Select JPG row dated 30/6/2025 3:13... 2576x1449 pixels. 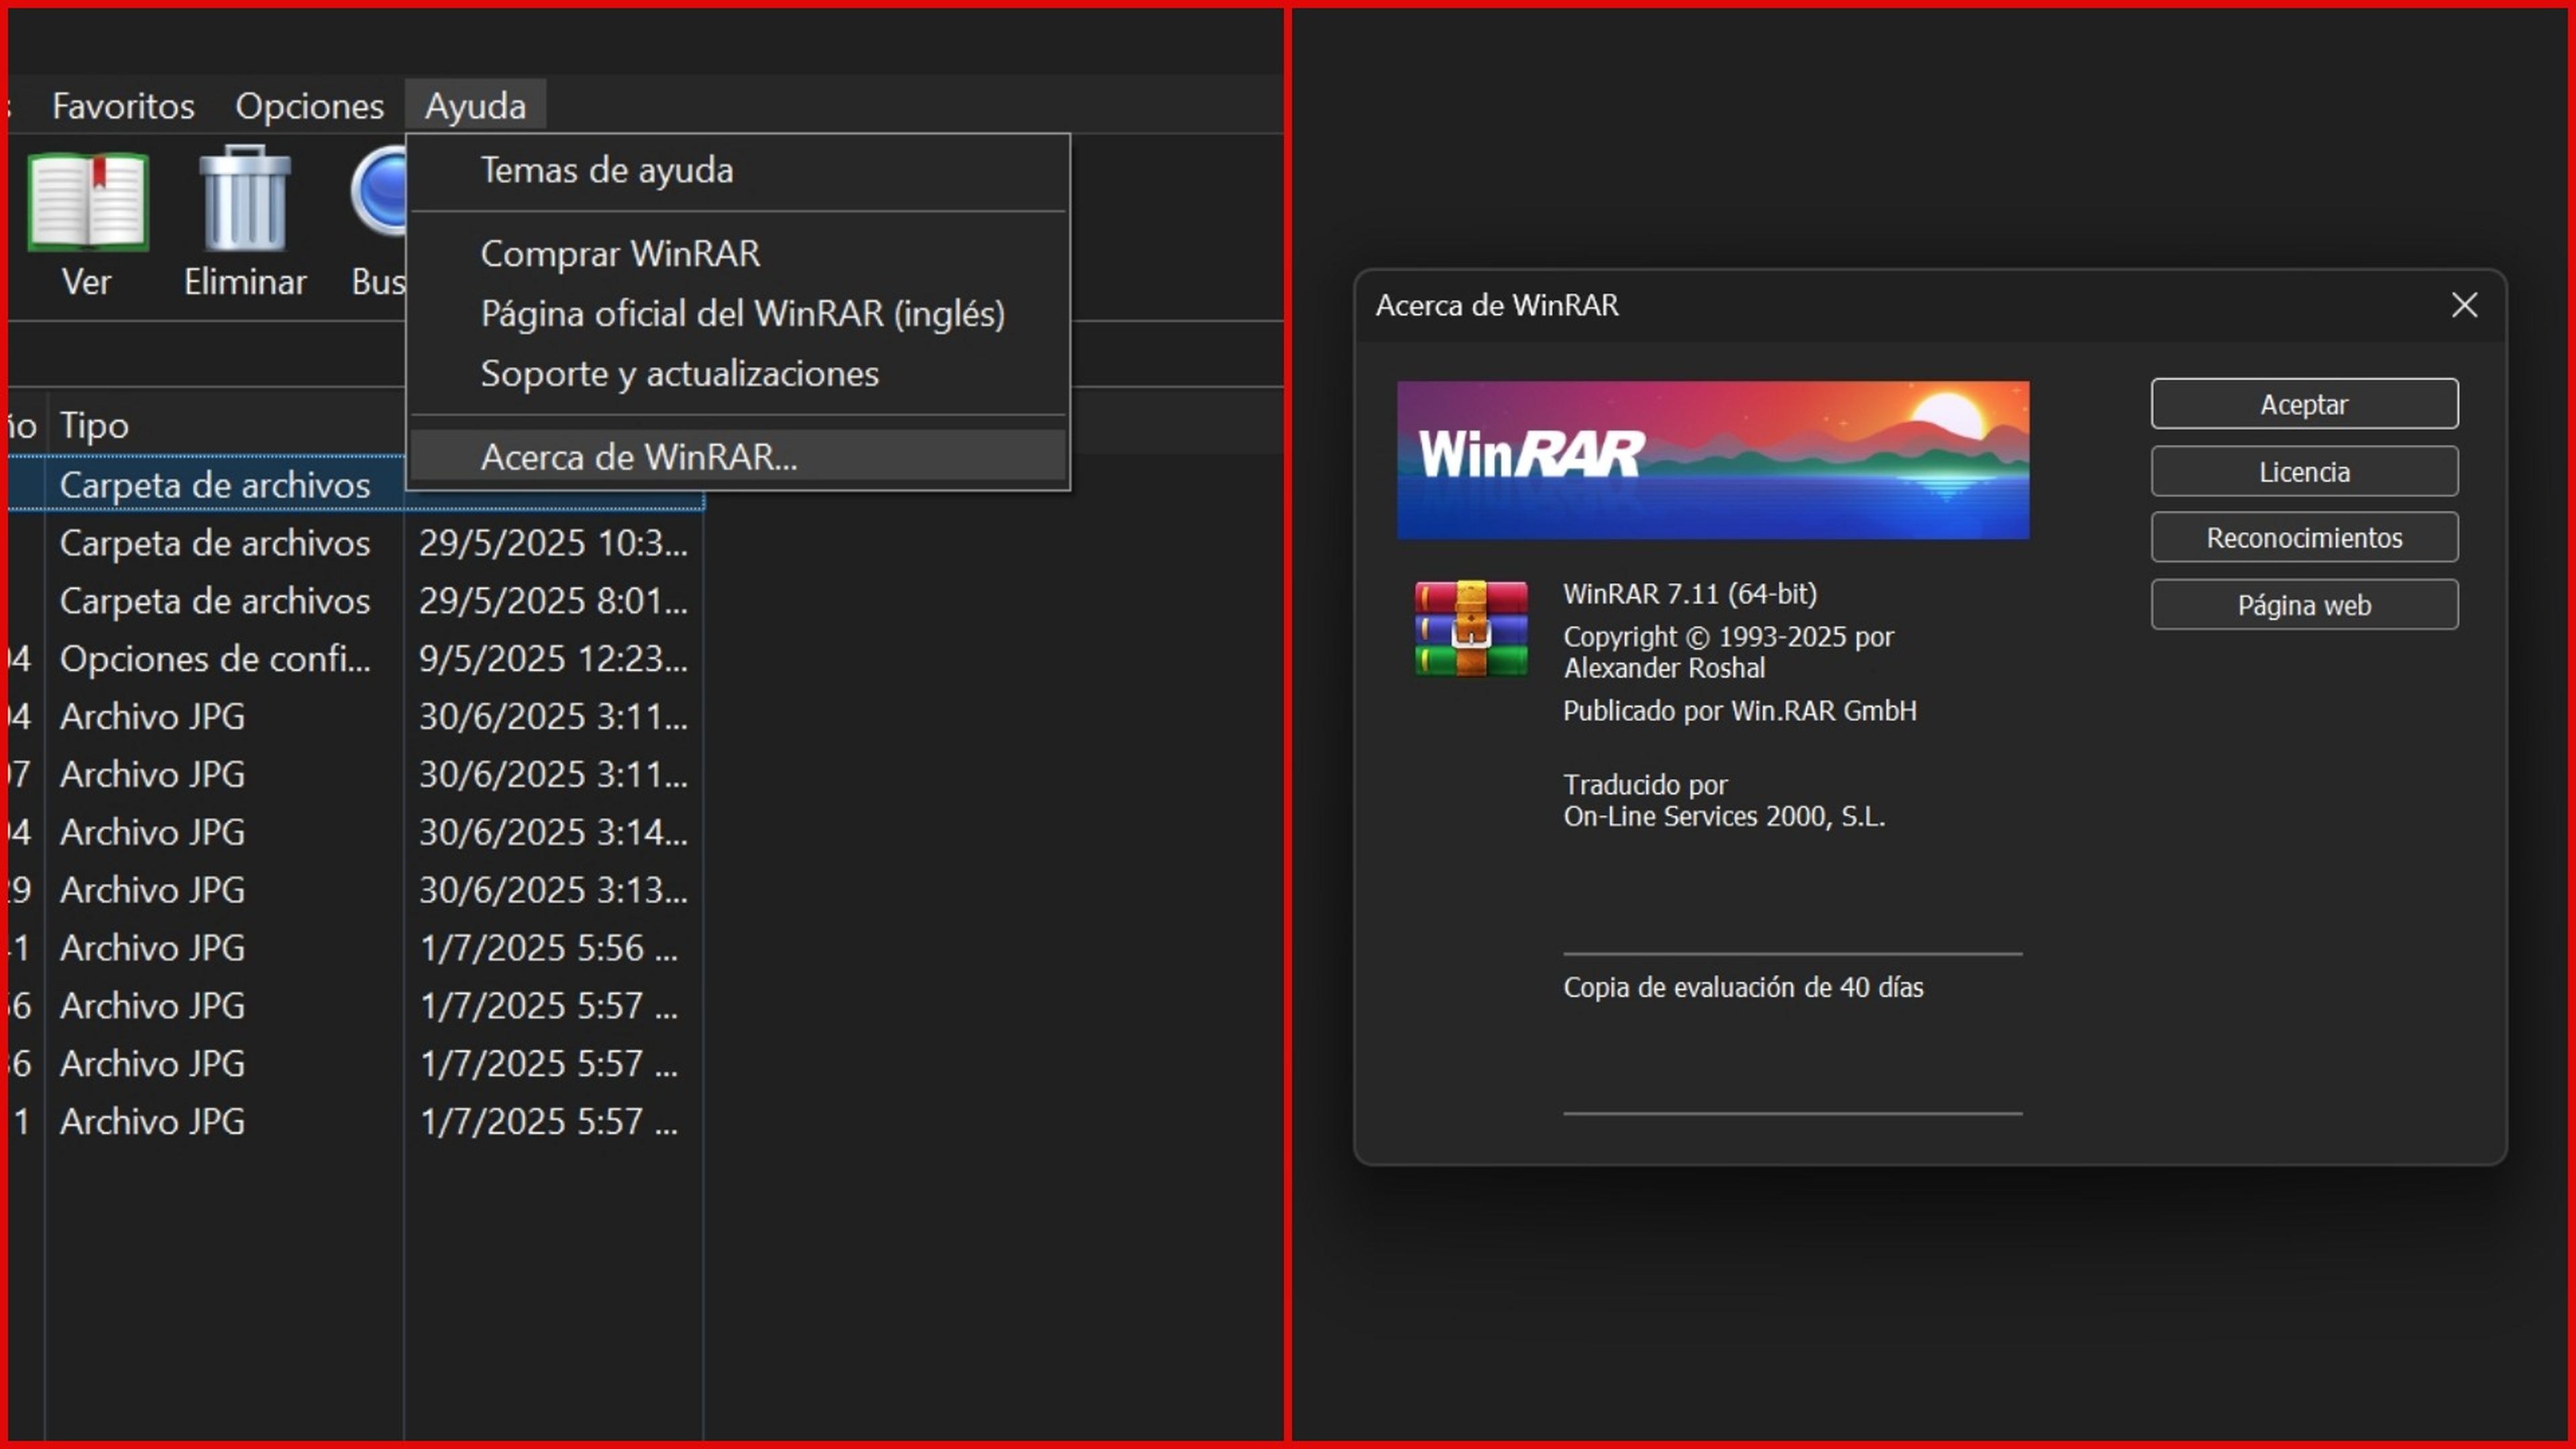(x=355, y=890)
